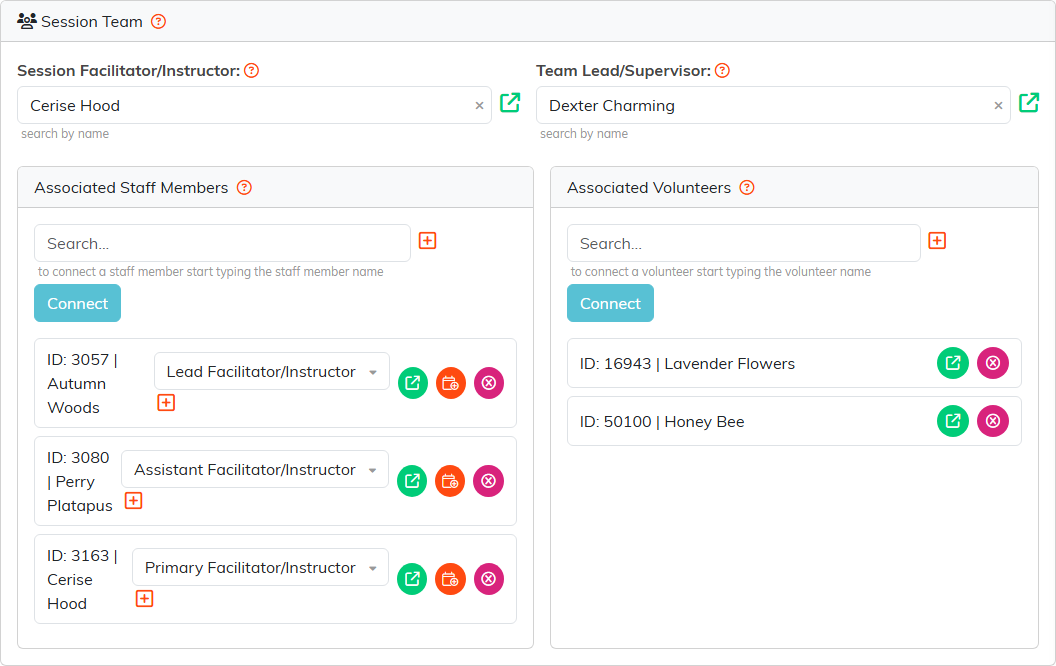Click Connect button under volunteer search

[610, 303]
